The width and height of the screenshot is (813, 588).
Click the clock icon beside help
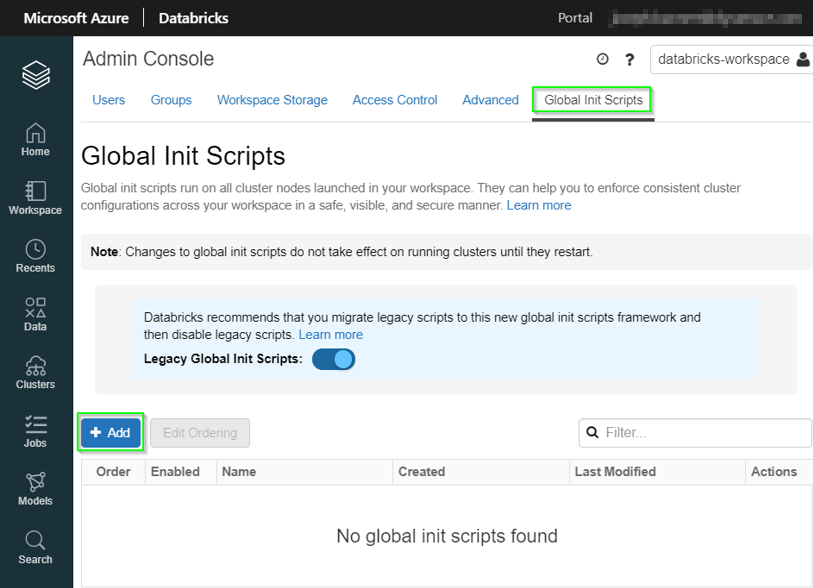(602, 60)
